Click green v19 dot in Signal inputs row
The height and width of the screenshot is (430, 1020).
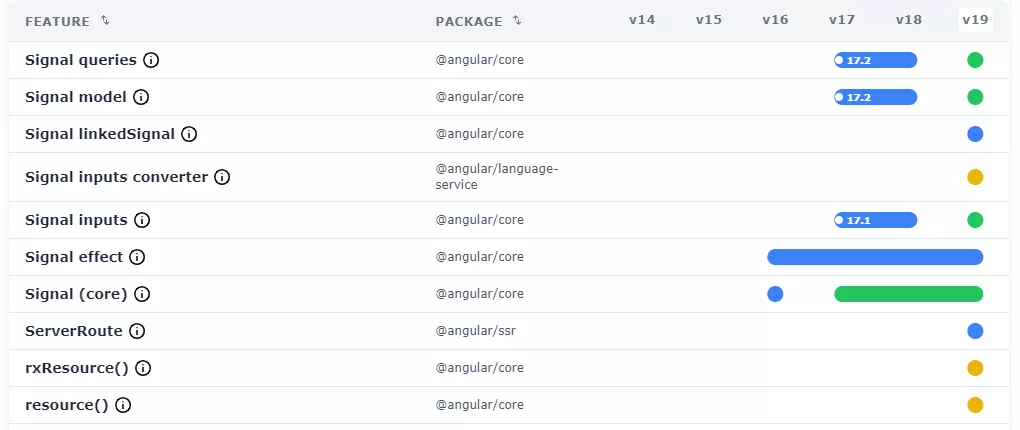click(974, 221)
